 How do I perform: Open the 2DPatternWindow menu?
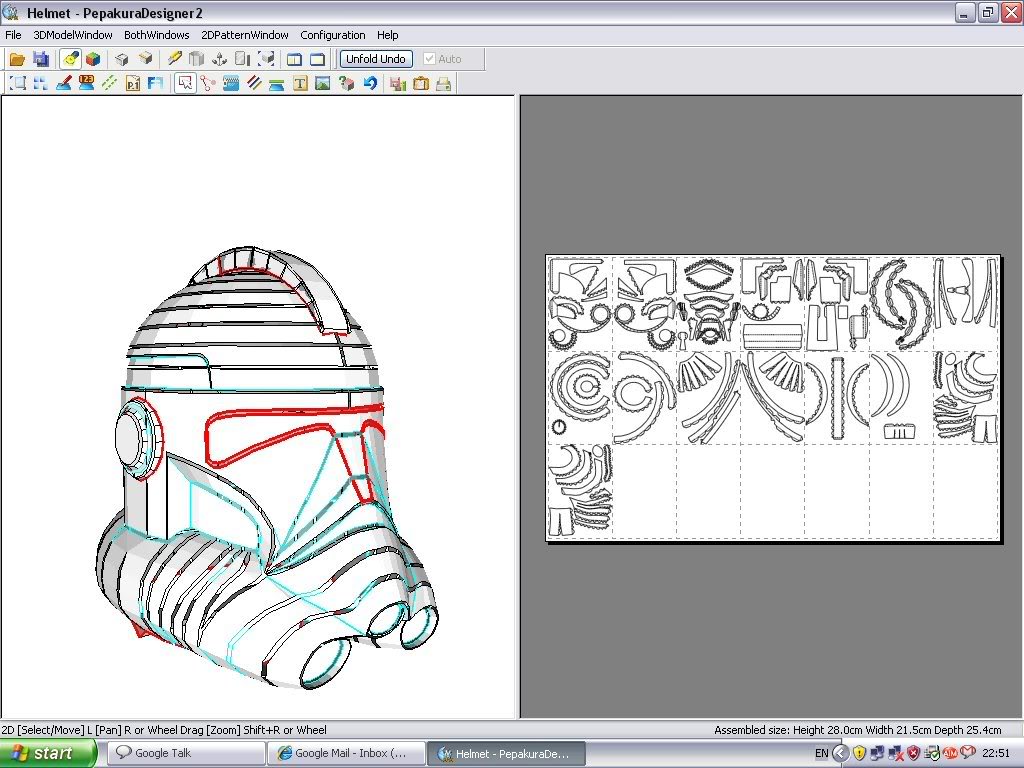click(245, 35)
